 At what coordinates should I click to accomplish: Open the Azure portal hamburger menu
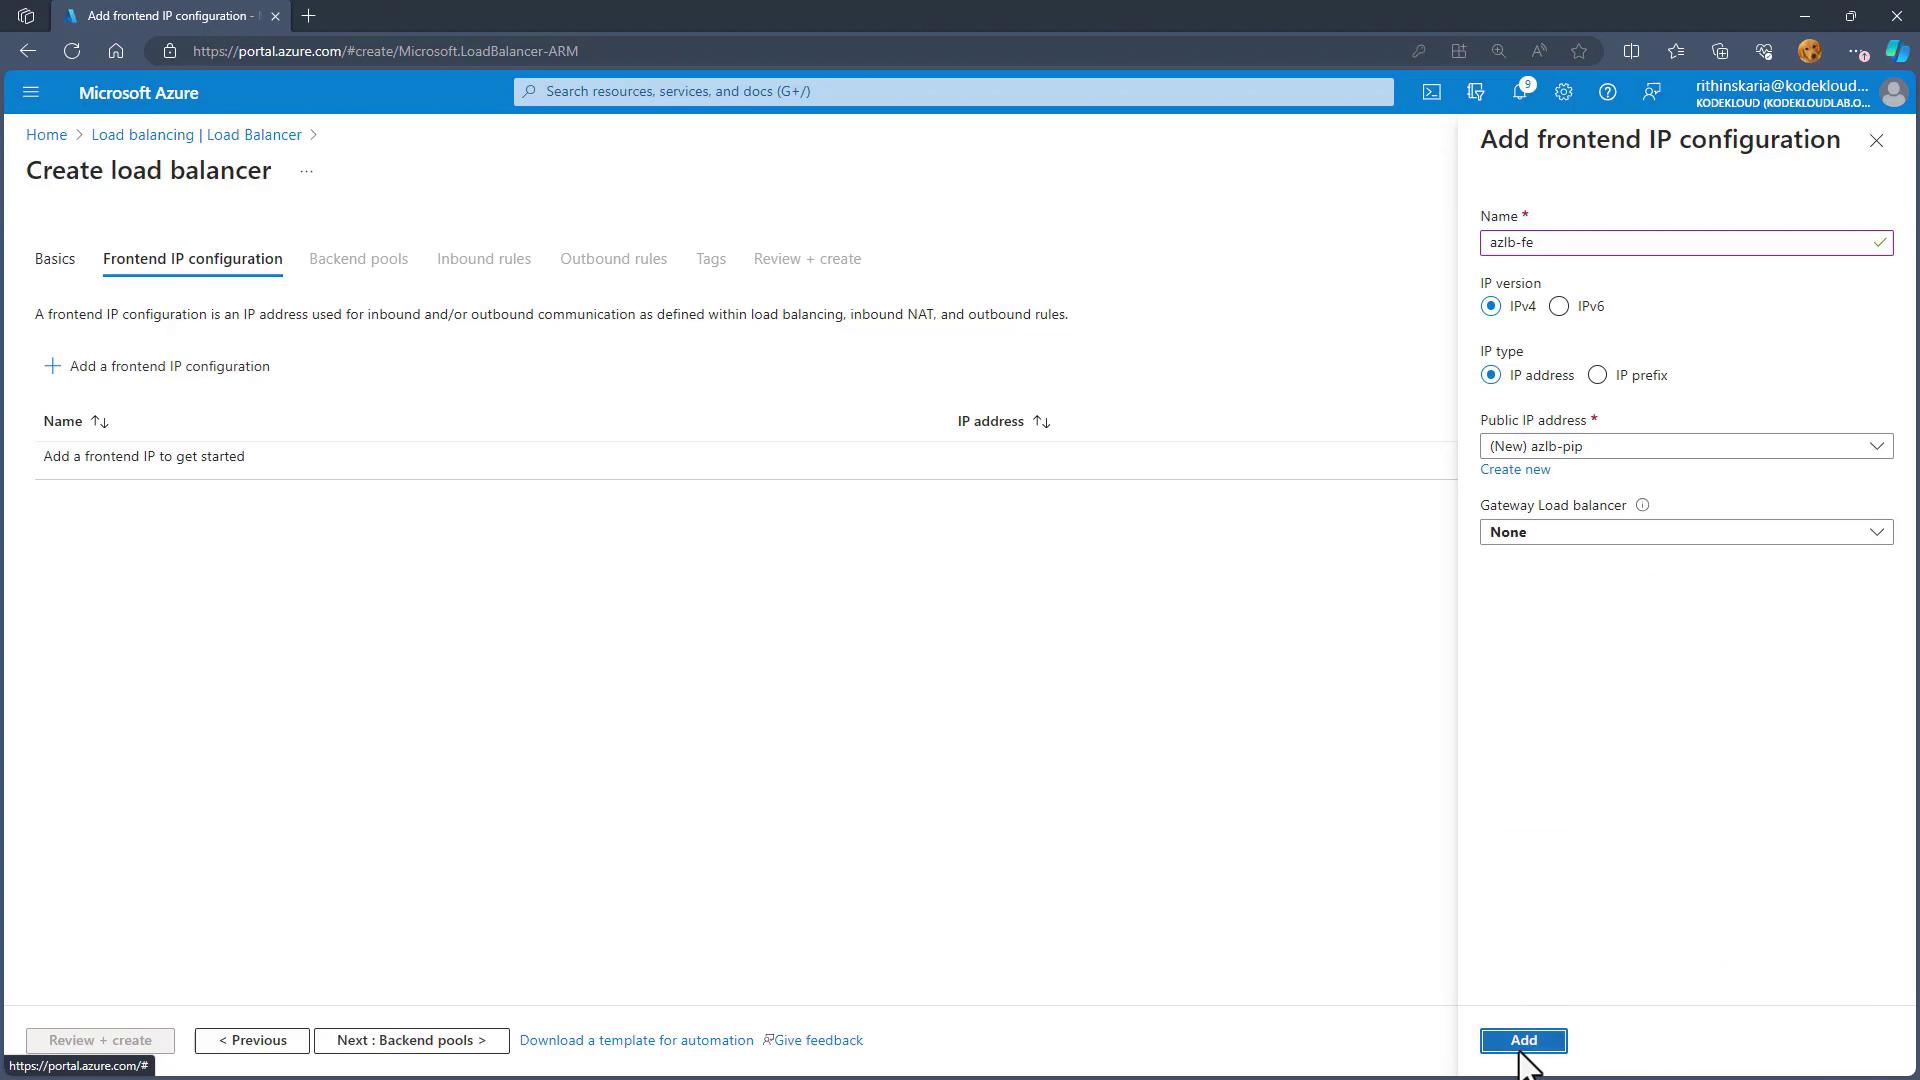31,92
